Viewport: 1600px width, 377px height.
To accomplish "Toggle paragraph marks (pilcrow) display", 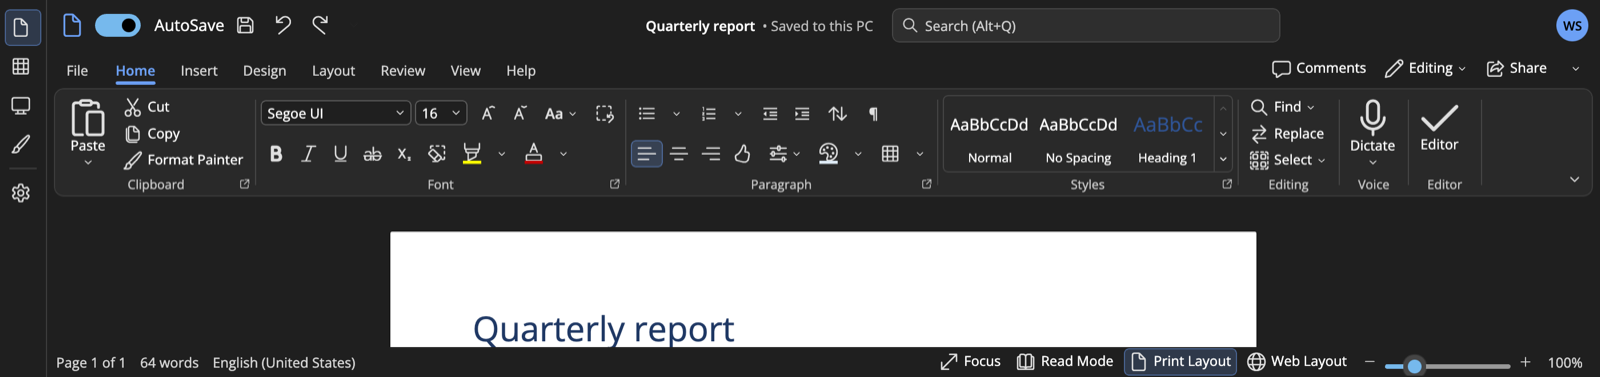I will (873, 113).
